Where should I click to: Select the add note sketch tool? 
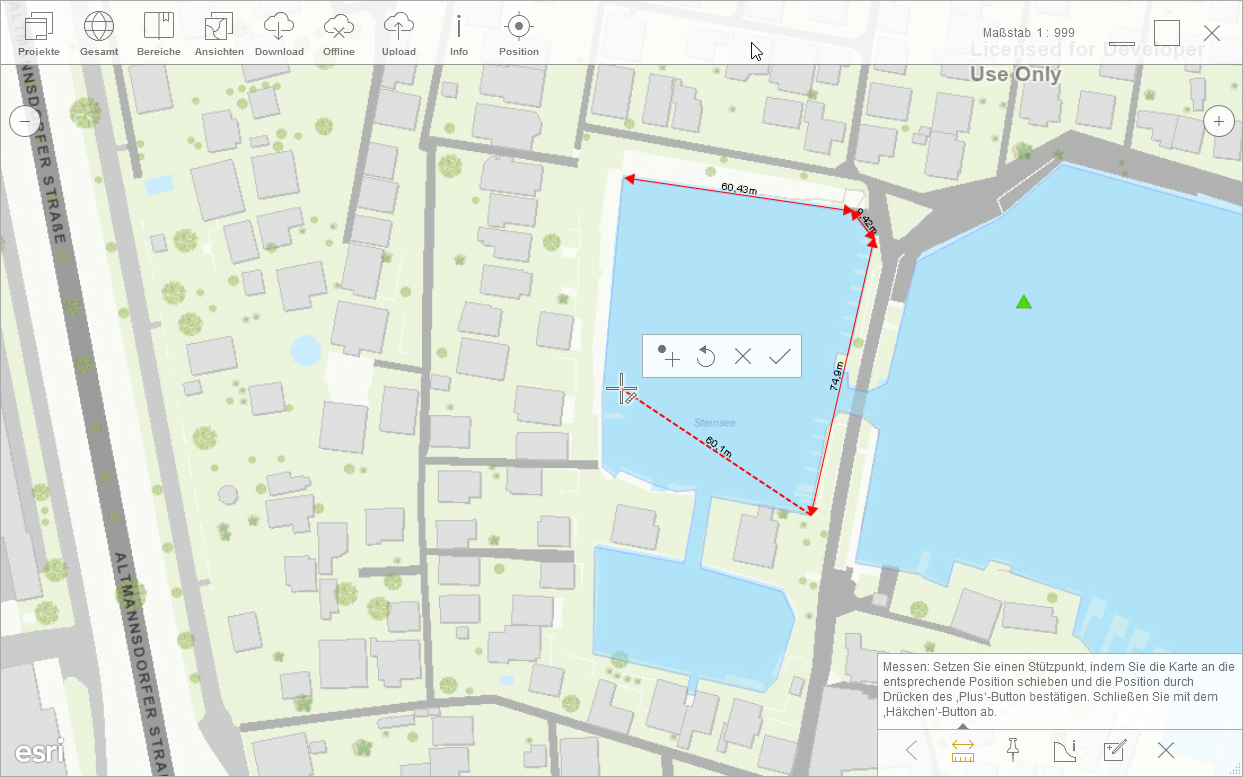tap(1115, 750)
